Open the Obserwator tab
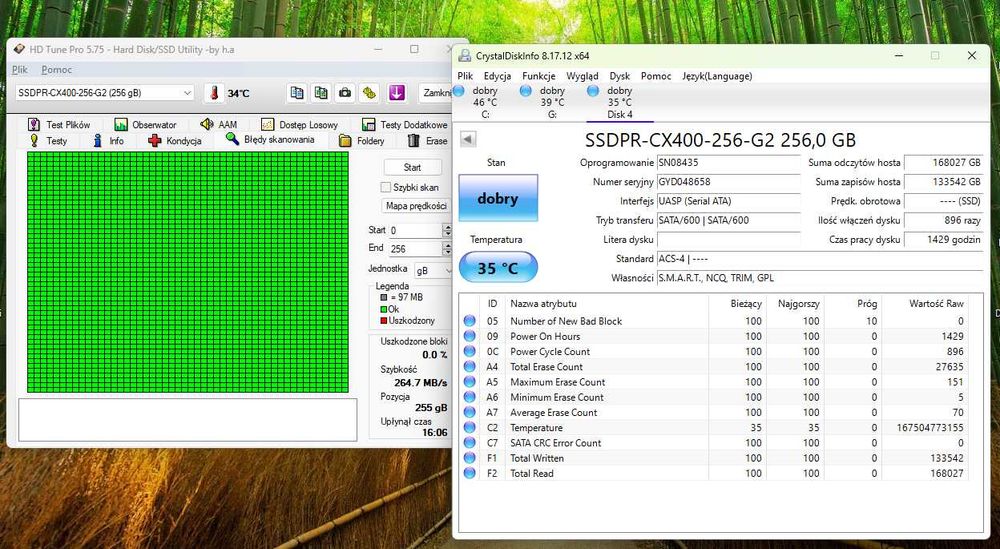 [145, 124]
